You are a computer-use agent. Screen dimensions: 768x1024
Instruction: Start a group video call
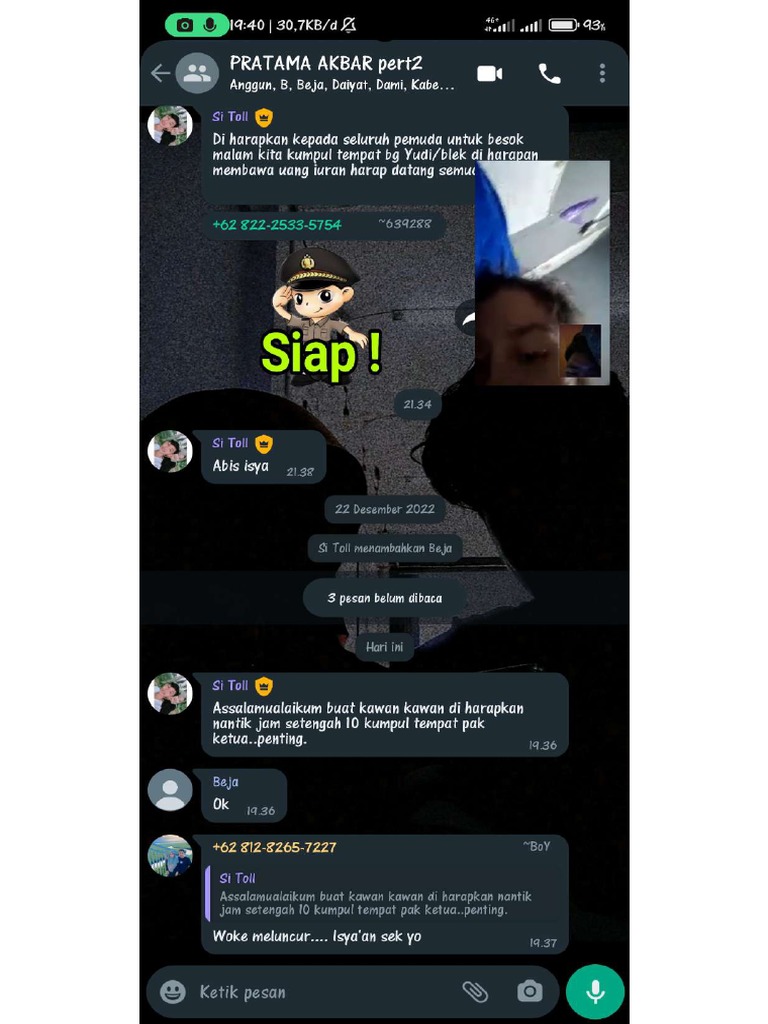(x=489, y=73)
